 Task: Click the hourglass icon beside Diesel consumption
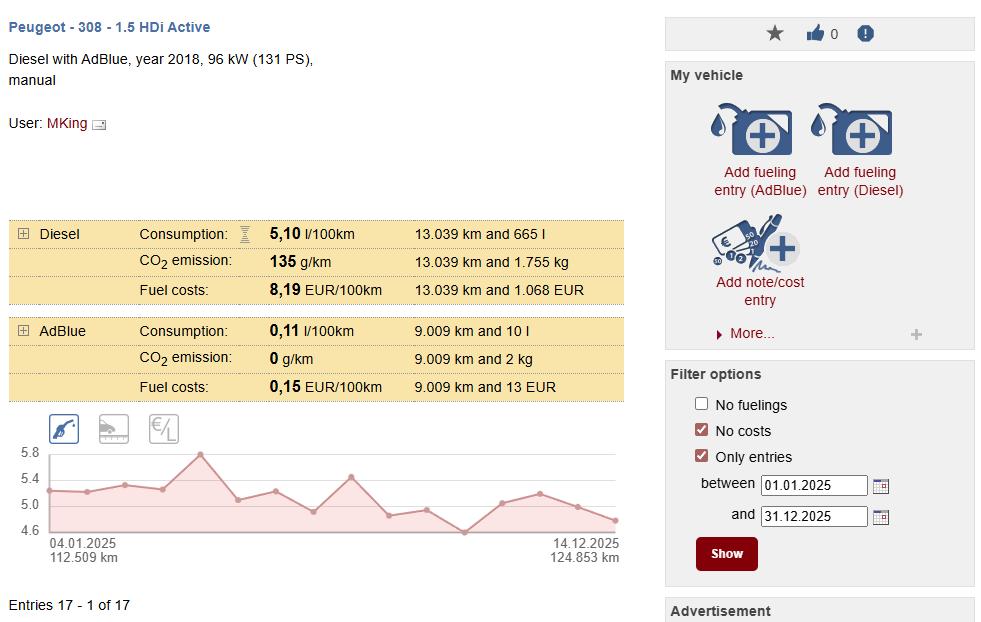pos(245,234)
